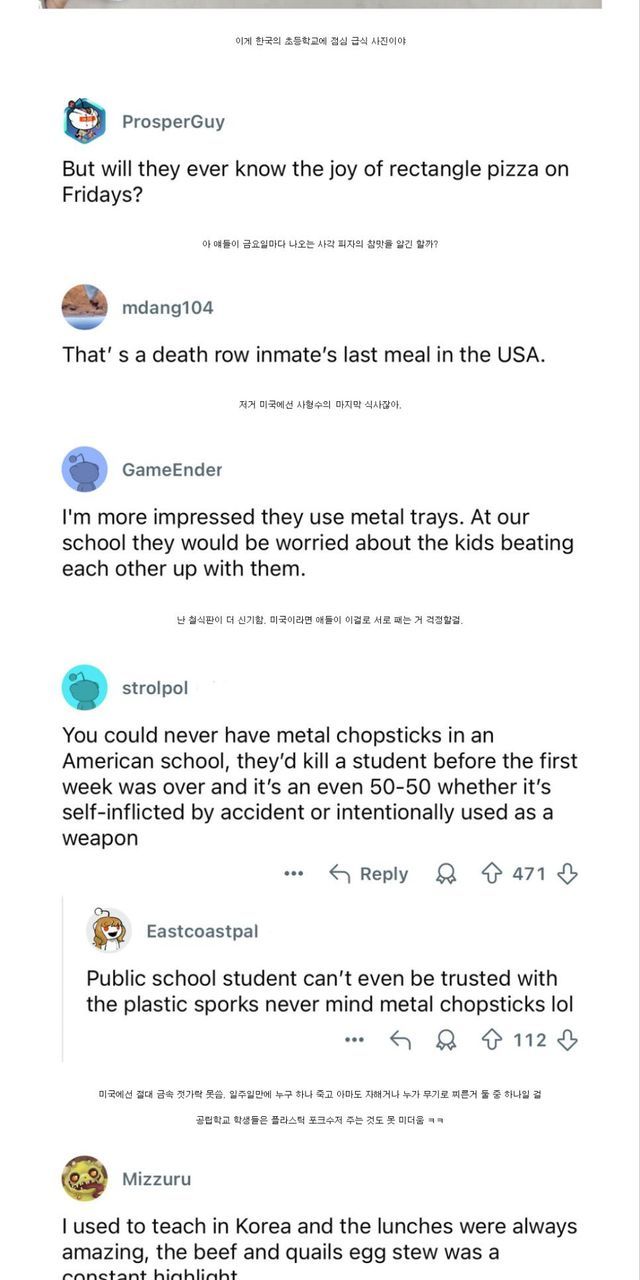
Task: Reply to strolpol's comment
Action: [369, 874]
